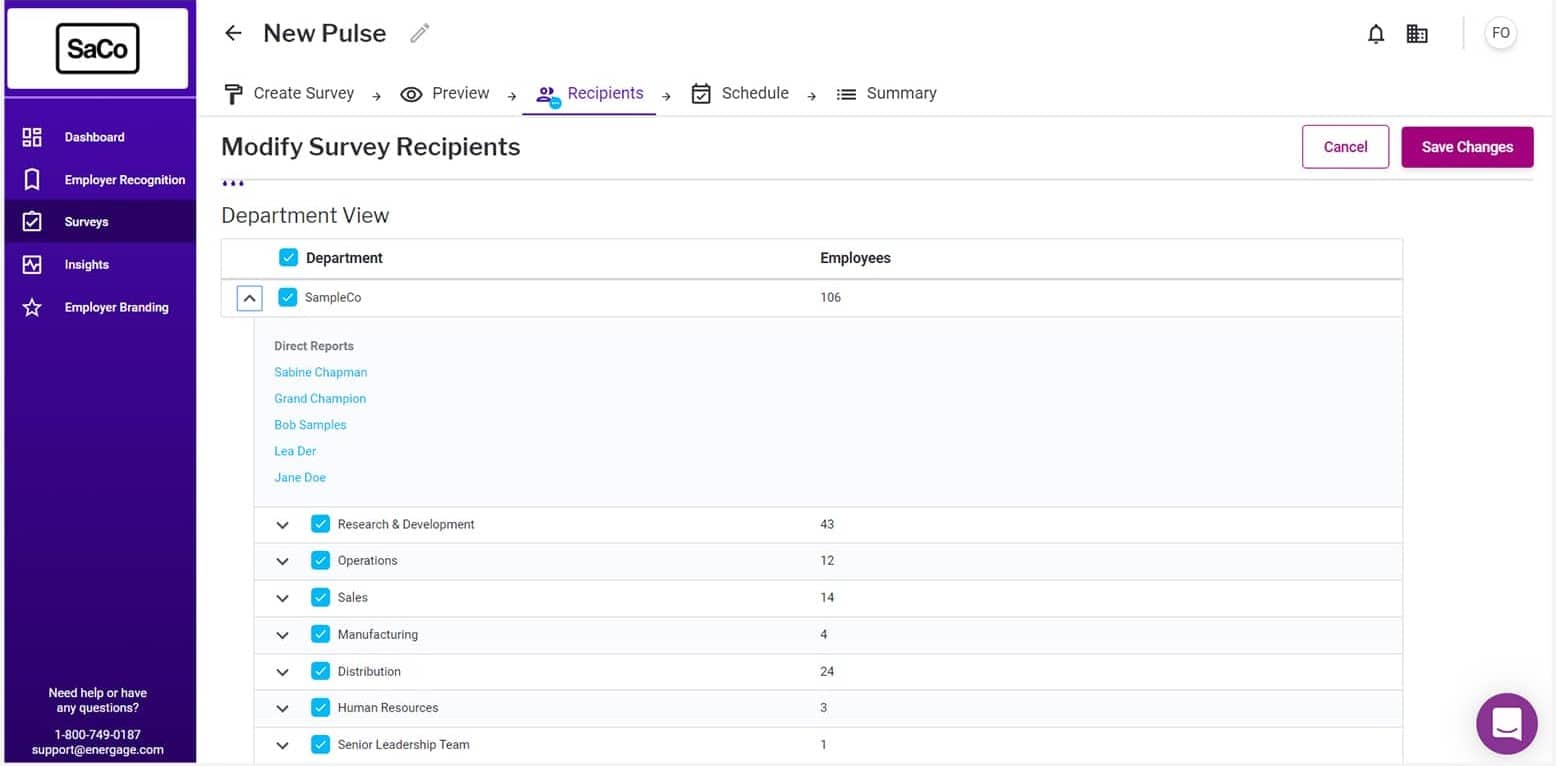Click the pencil icon to rename New Pulse

[x=420, y=33]
